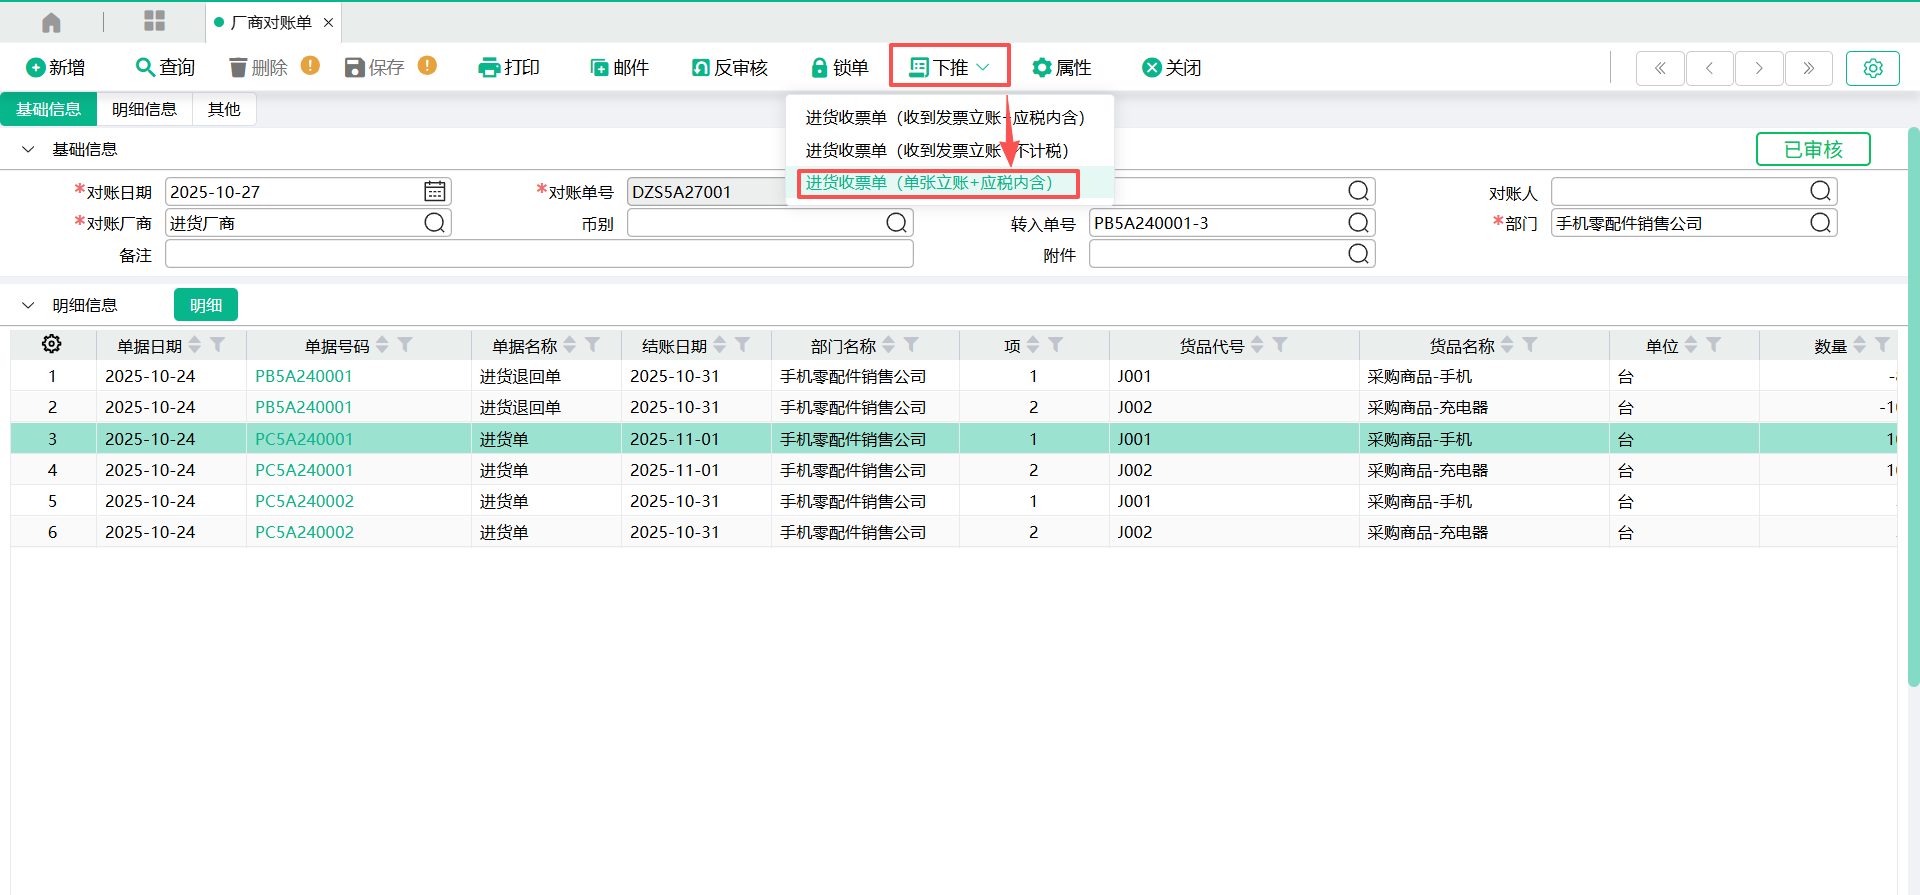Open document link PC5A240002 in row 5

coord(304,502)
